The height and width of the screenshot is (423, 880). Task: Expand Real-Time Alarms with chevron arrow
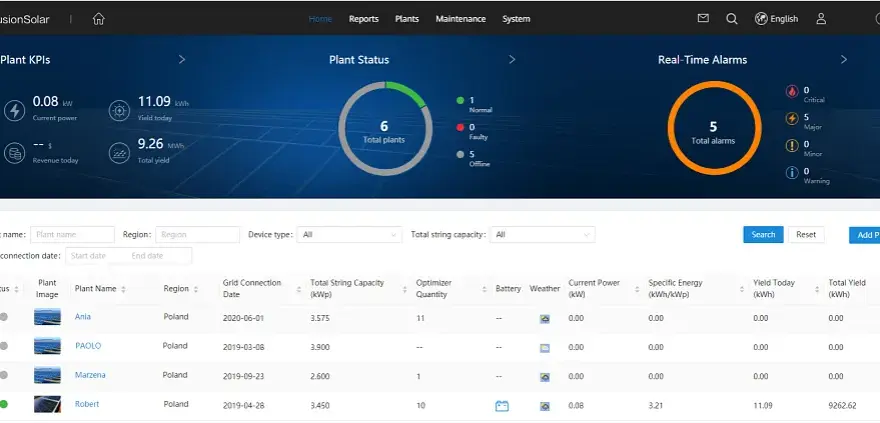[844, 59]
